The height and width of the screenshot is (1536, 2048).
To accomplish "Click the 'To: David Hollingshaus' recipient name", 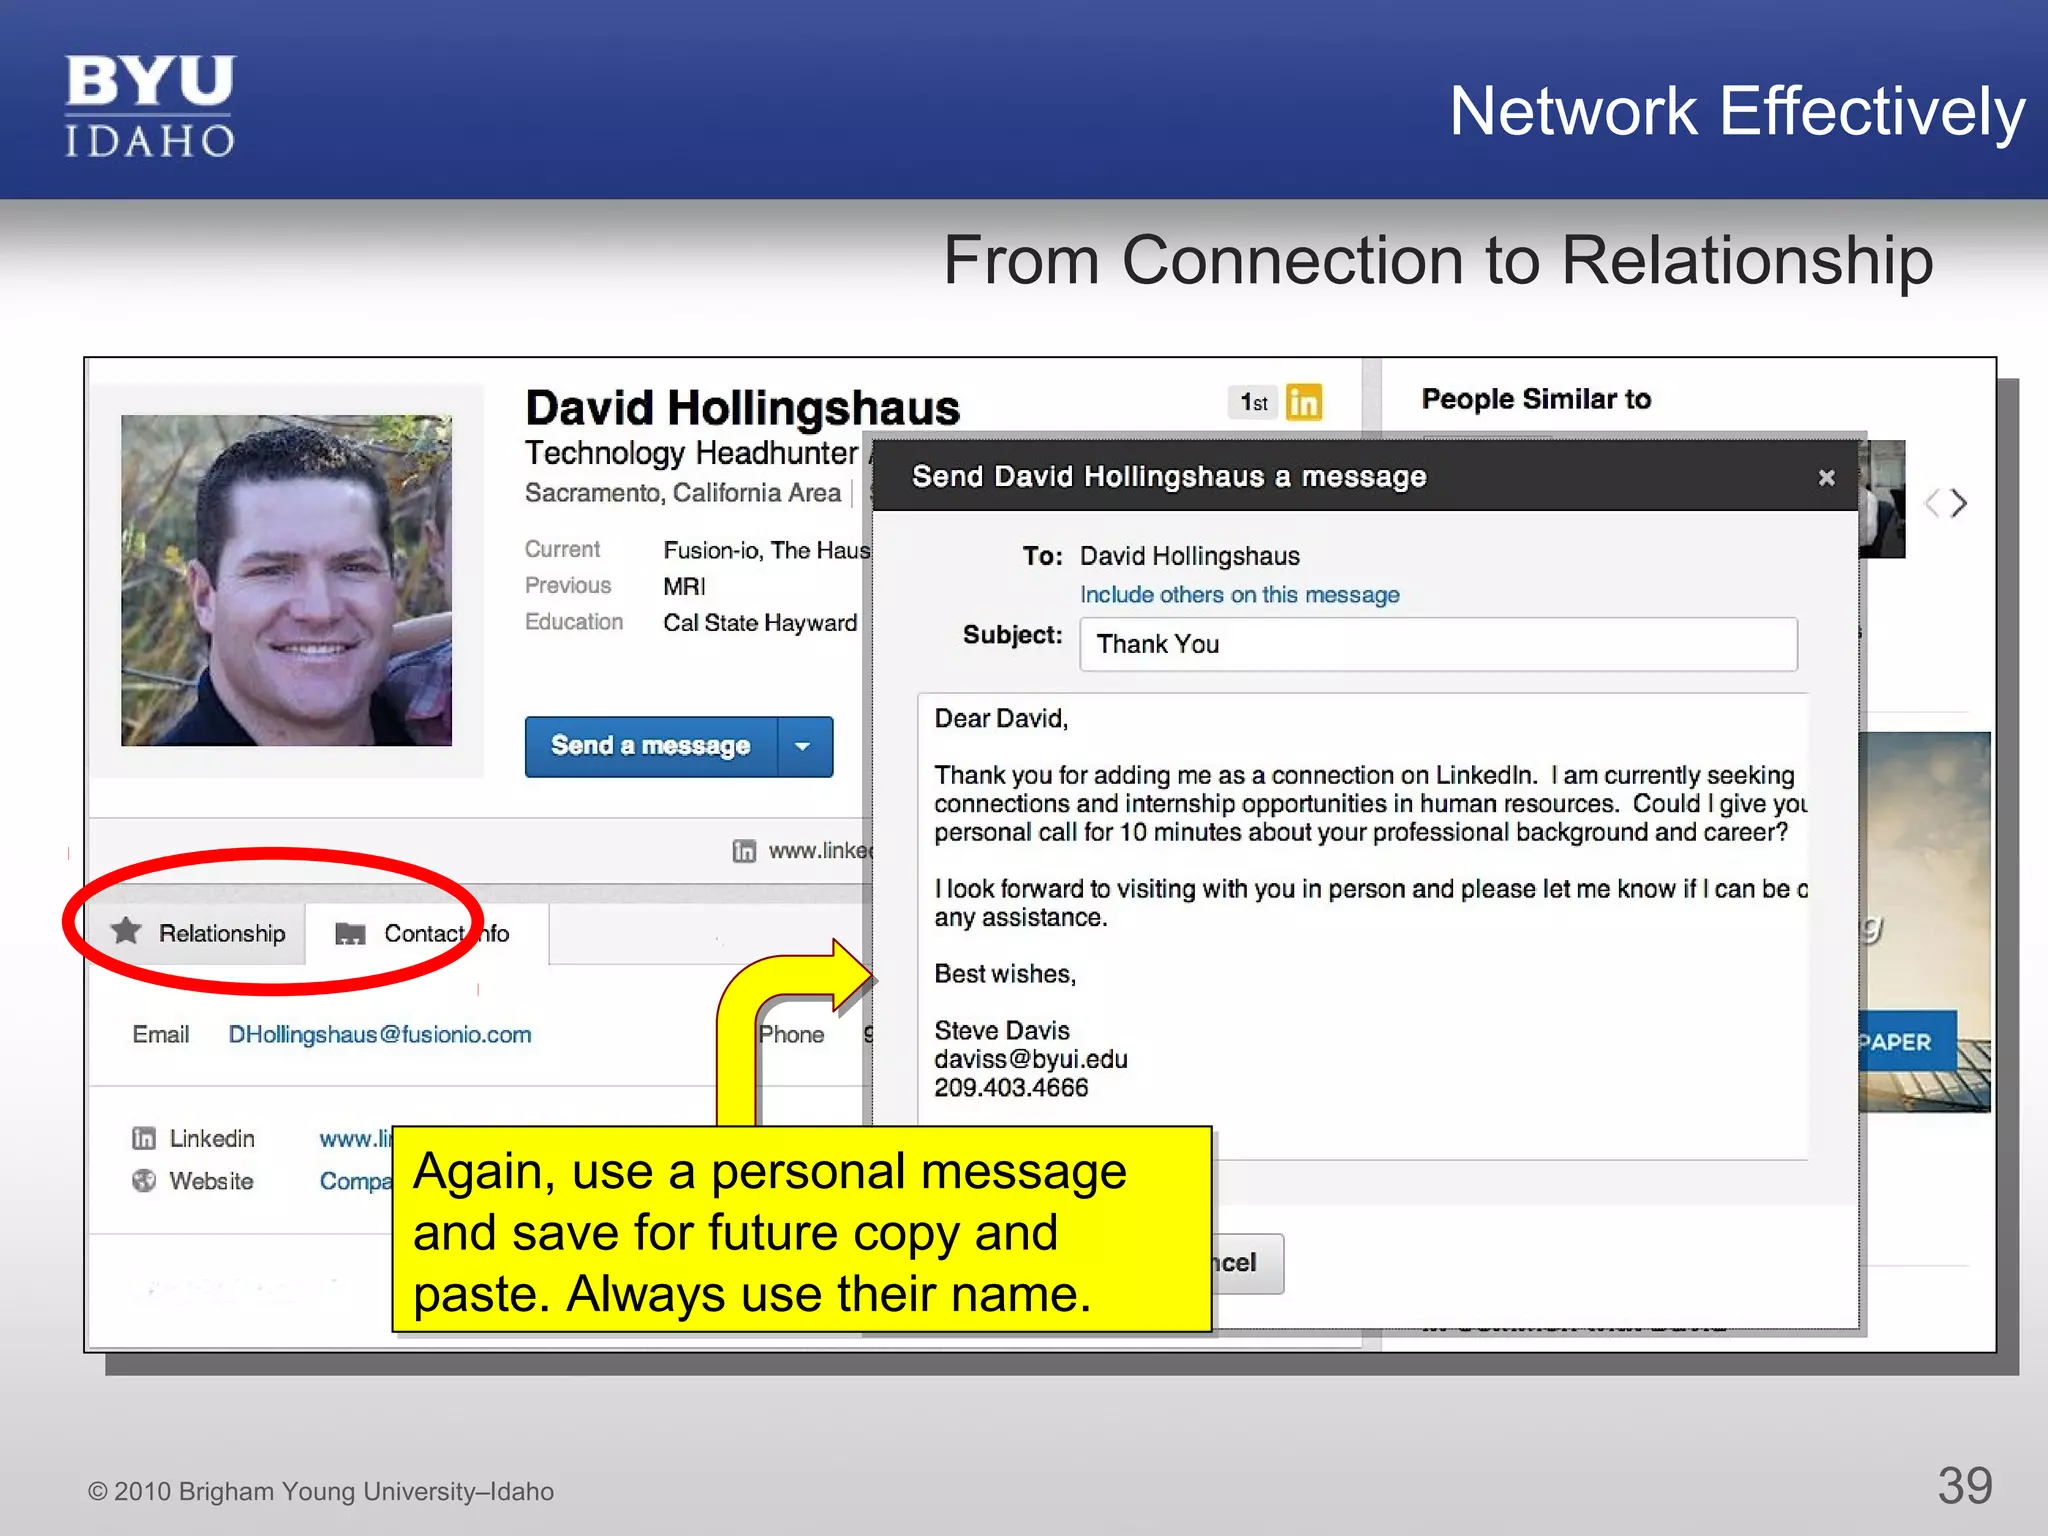I will pyautogui.click(x=1190, y=556).
